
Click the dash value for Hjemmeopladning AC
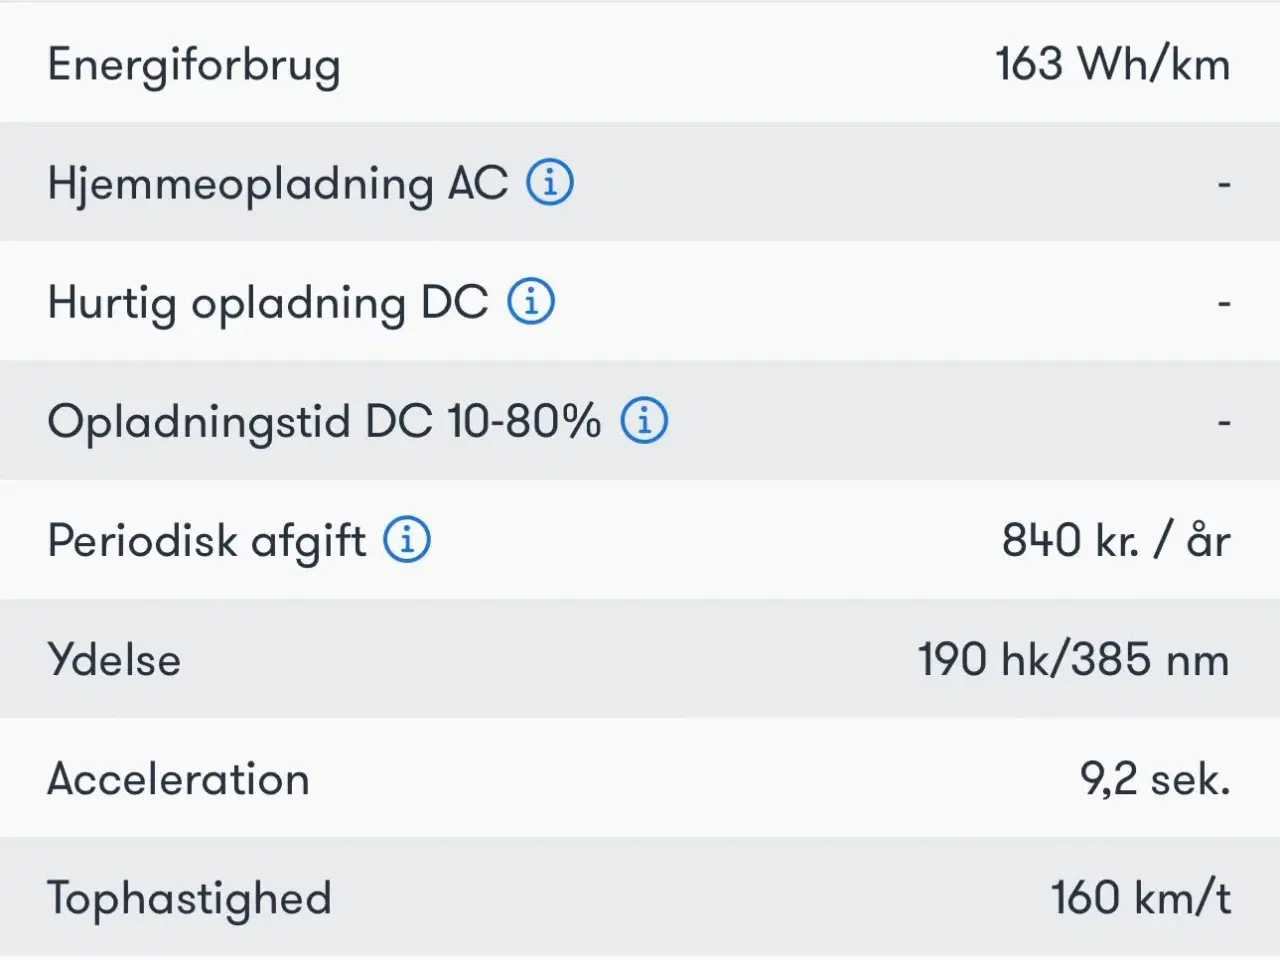click(x=1223, y=185)
